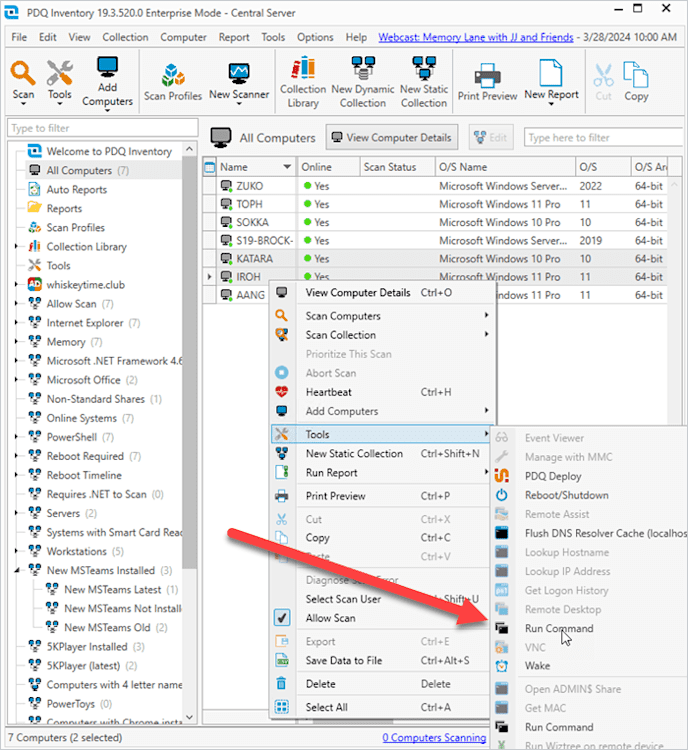The image size is (688, 750).
Task: Open the Report menu in menu bar
Action: [234, 37]
